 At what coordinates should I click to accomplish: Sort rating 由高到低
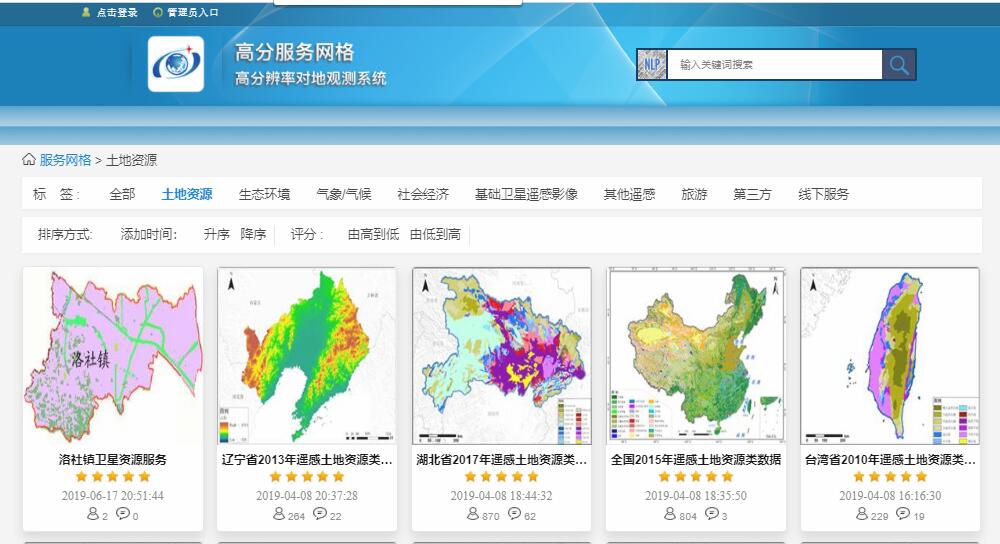pyautogui.click(x=373, y=234)
